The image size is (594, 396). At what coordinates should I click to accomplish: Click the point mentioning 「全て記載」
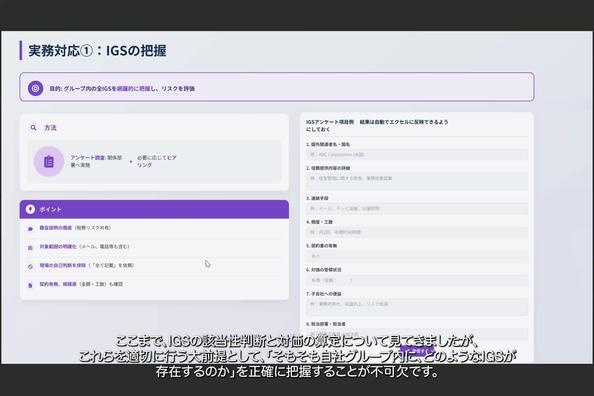click(x=87, y=266)
